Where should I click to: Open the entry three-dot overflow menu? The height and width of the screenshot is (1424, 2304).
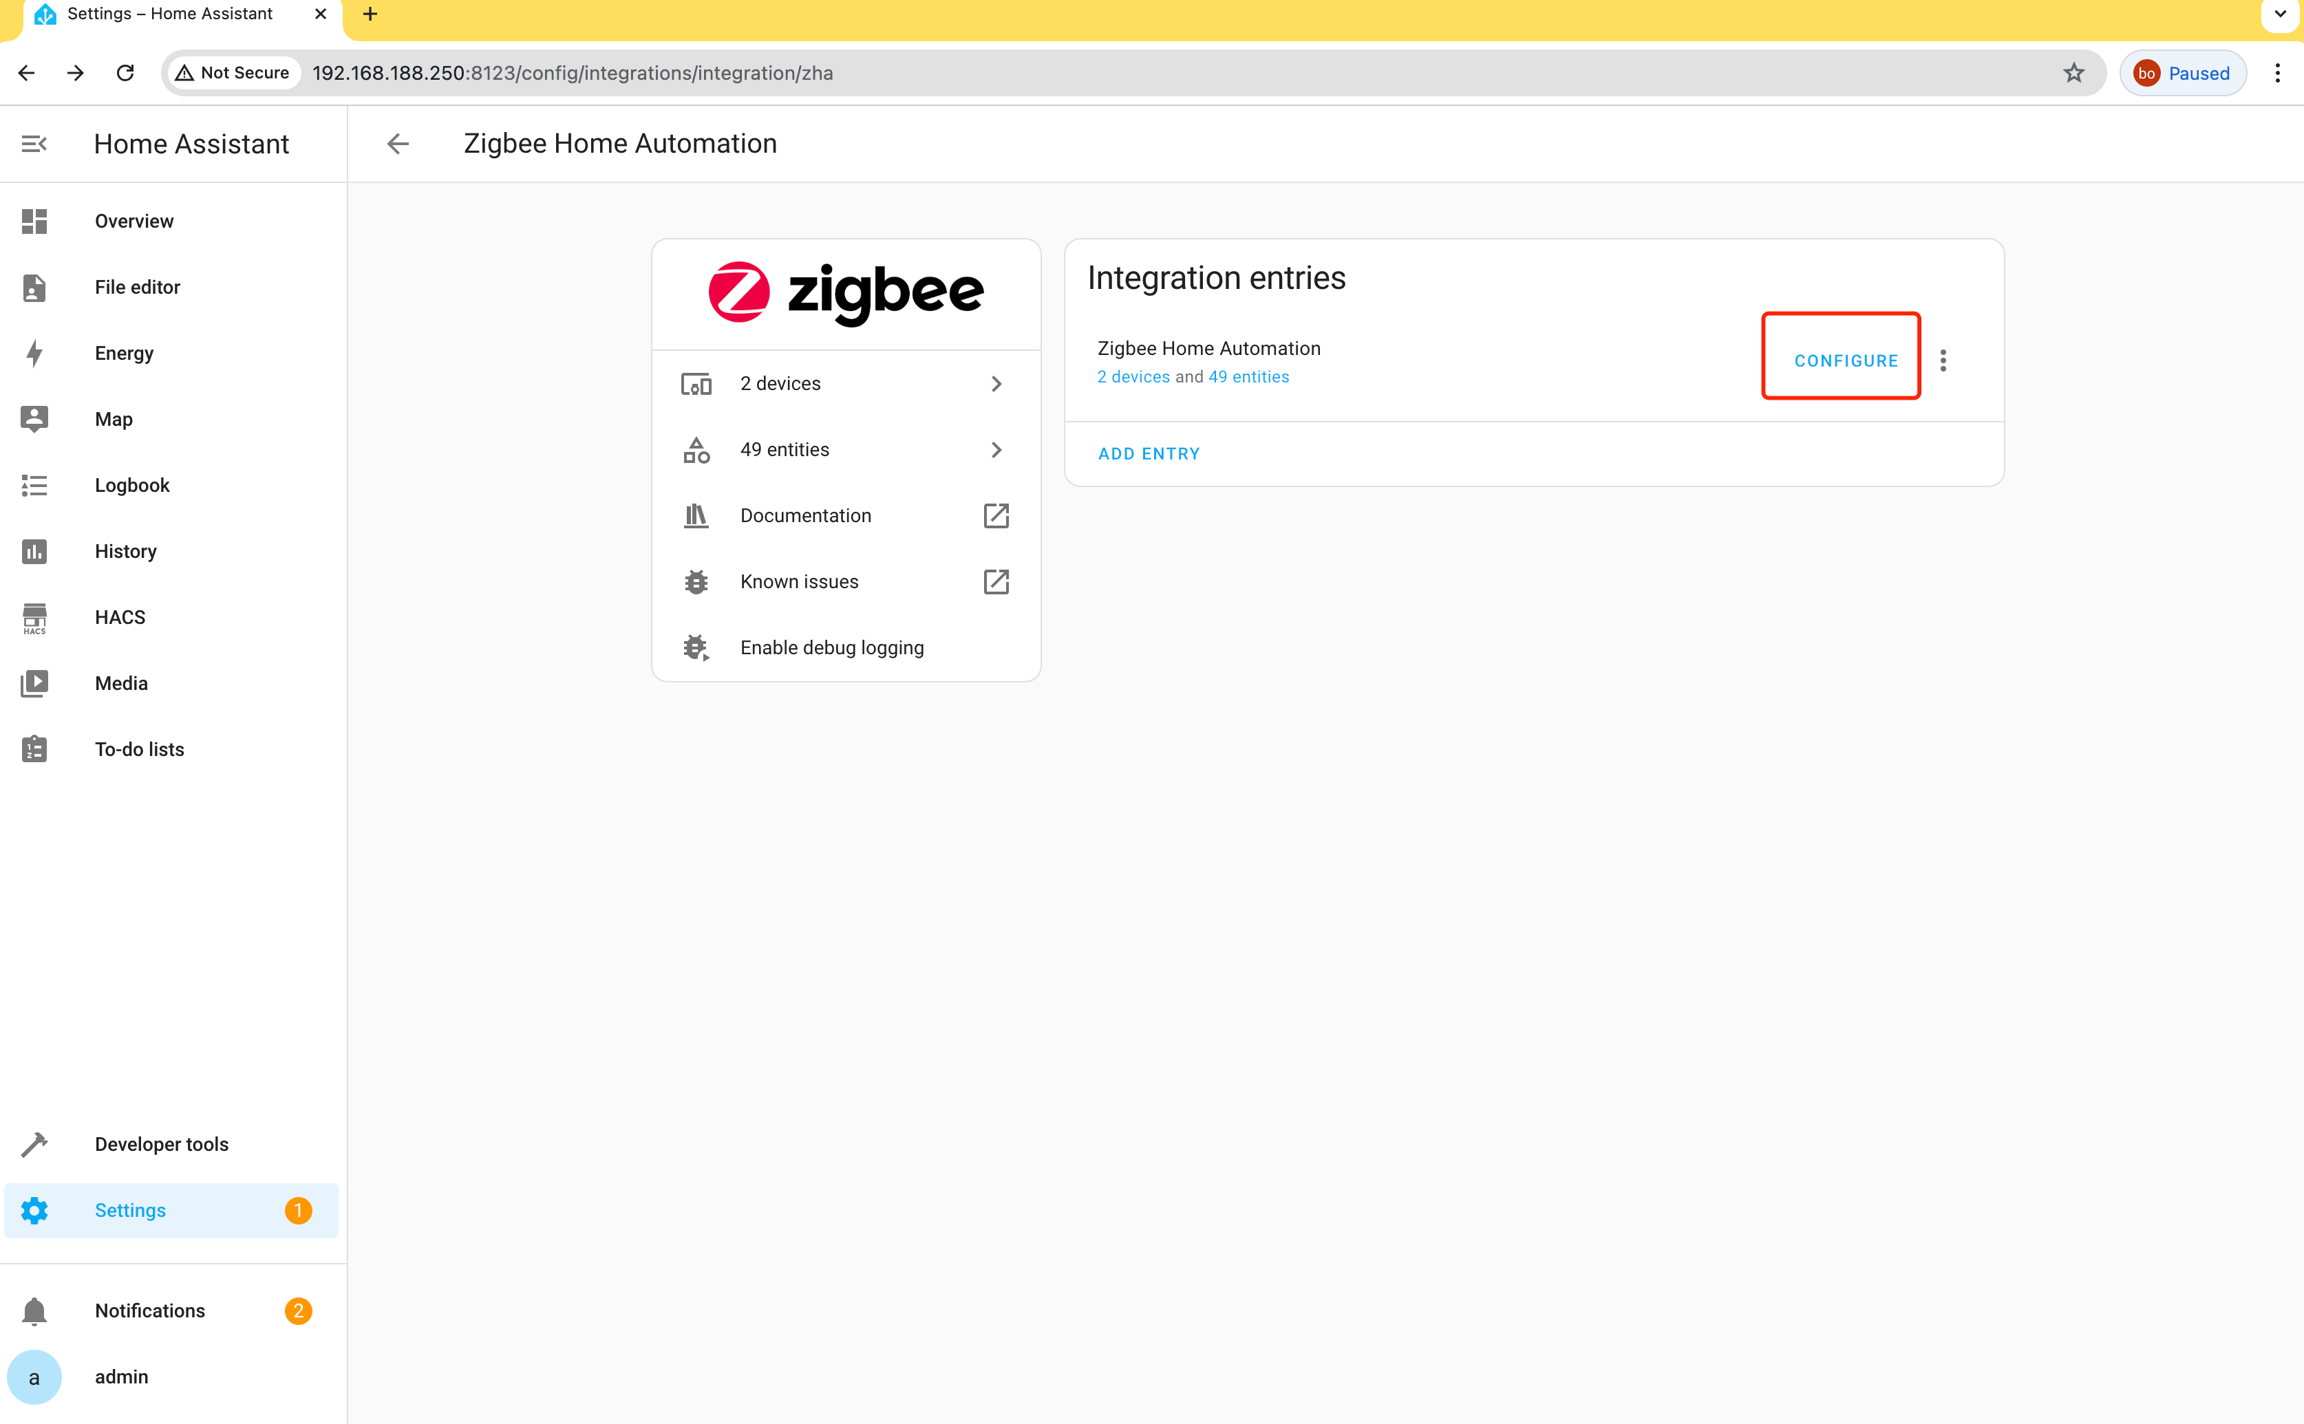click(1943, 361)
